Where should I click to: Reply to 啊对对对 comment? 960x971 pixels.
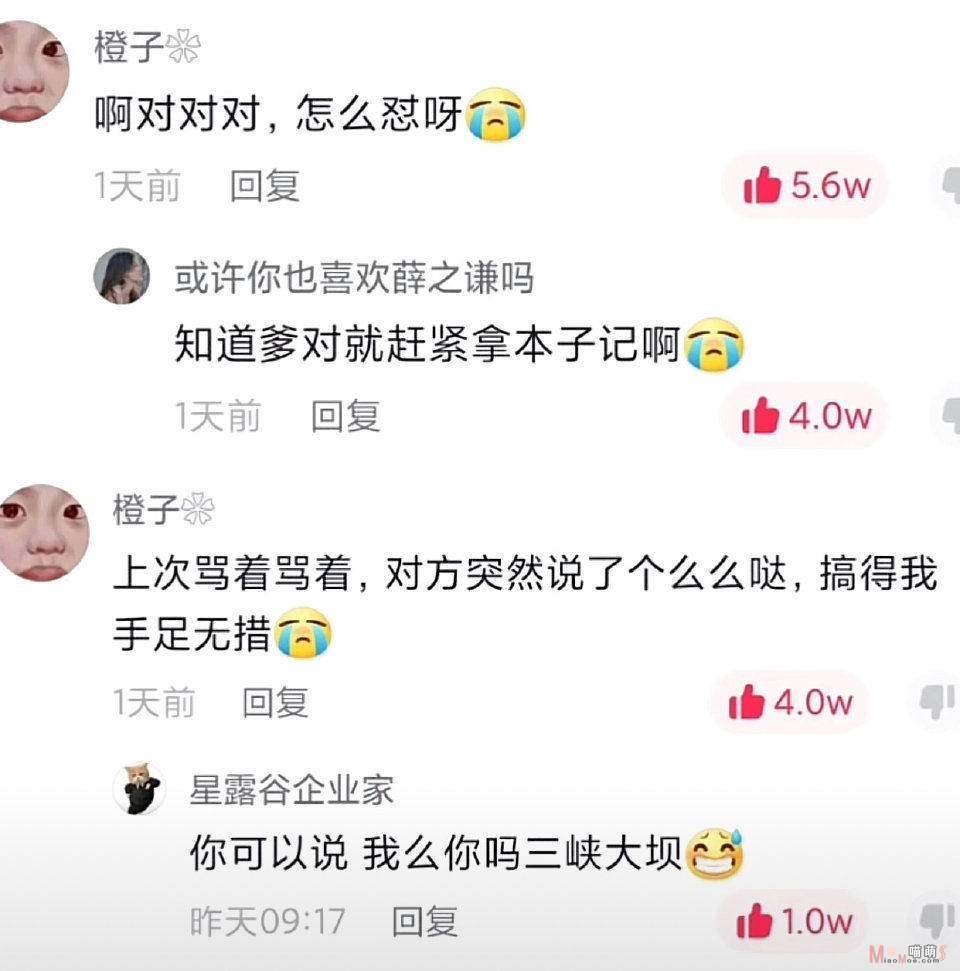point(264,186)
